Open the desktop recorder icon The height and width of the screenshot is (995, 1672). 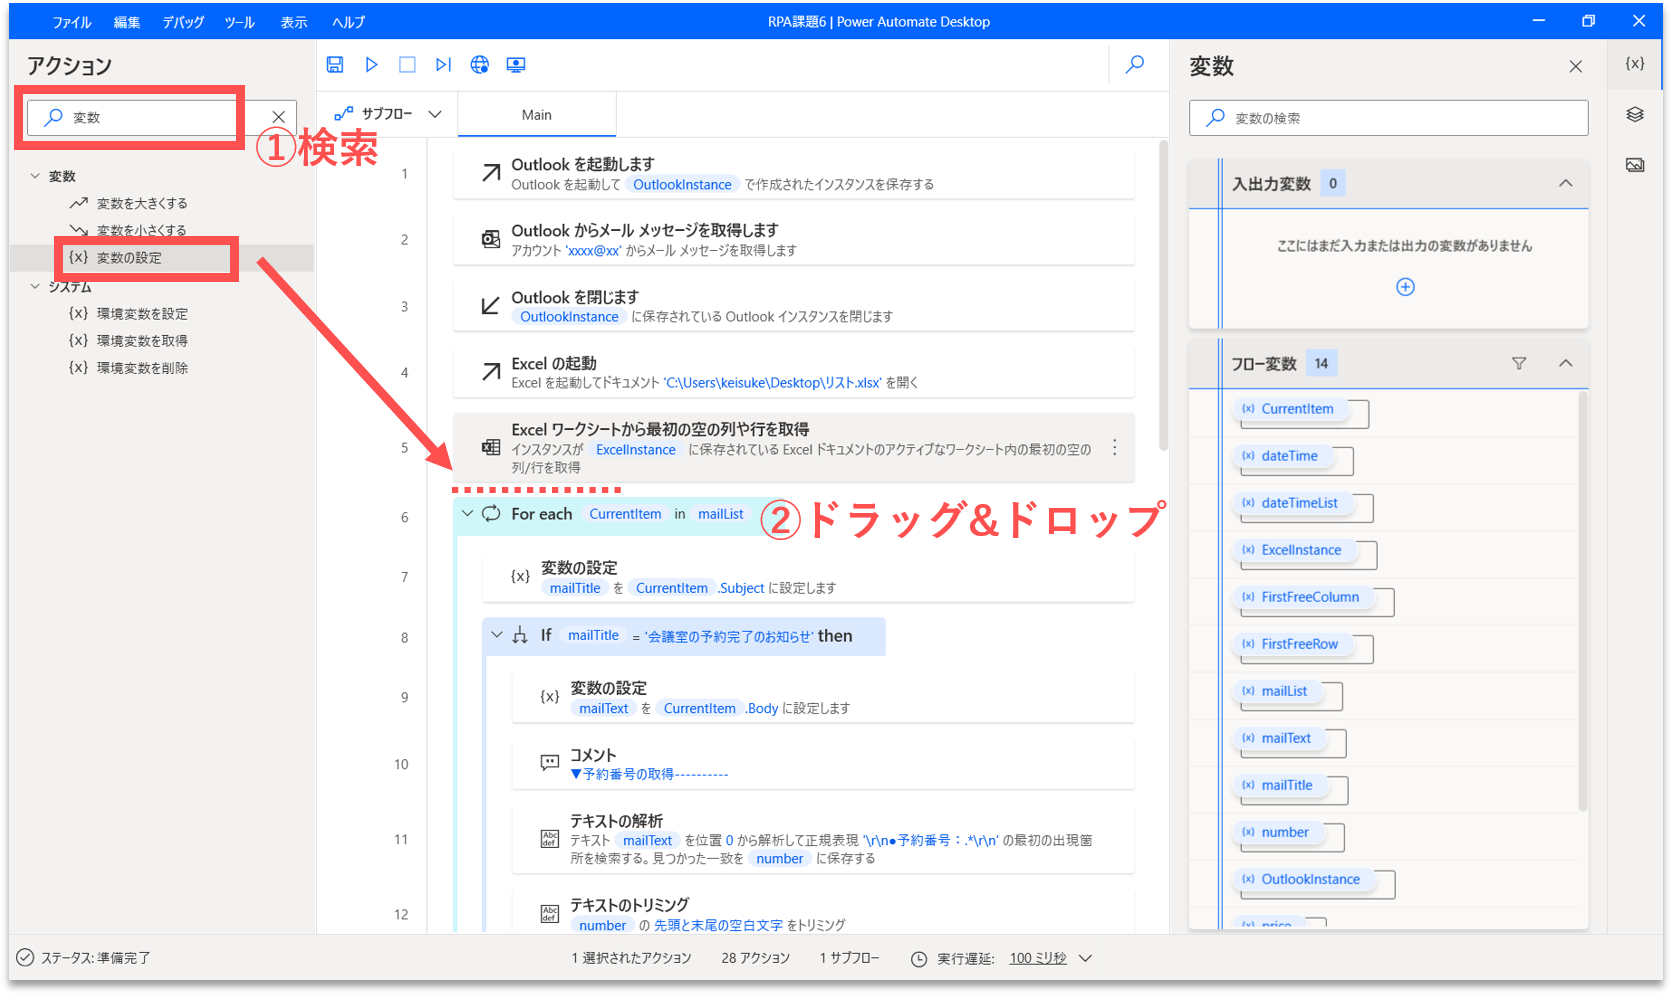(516, 65)
